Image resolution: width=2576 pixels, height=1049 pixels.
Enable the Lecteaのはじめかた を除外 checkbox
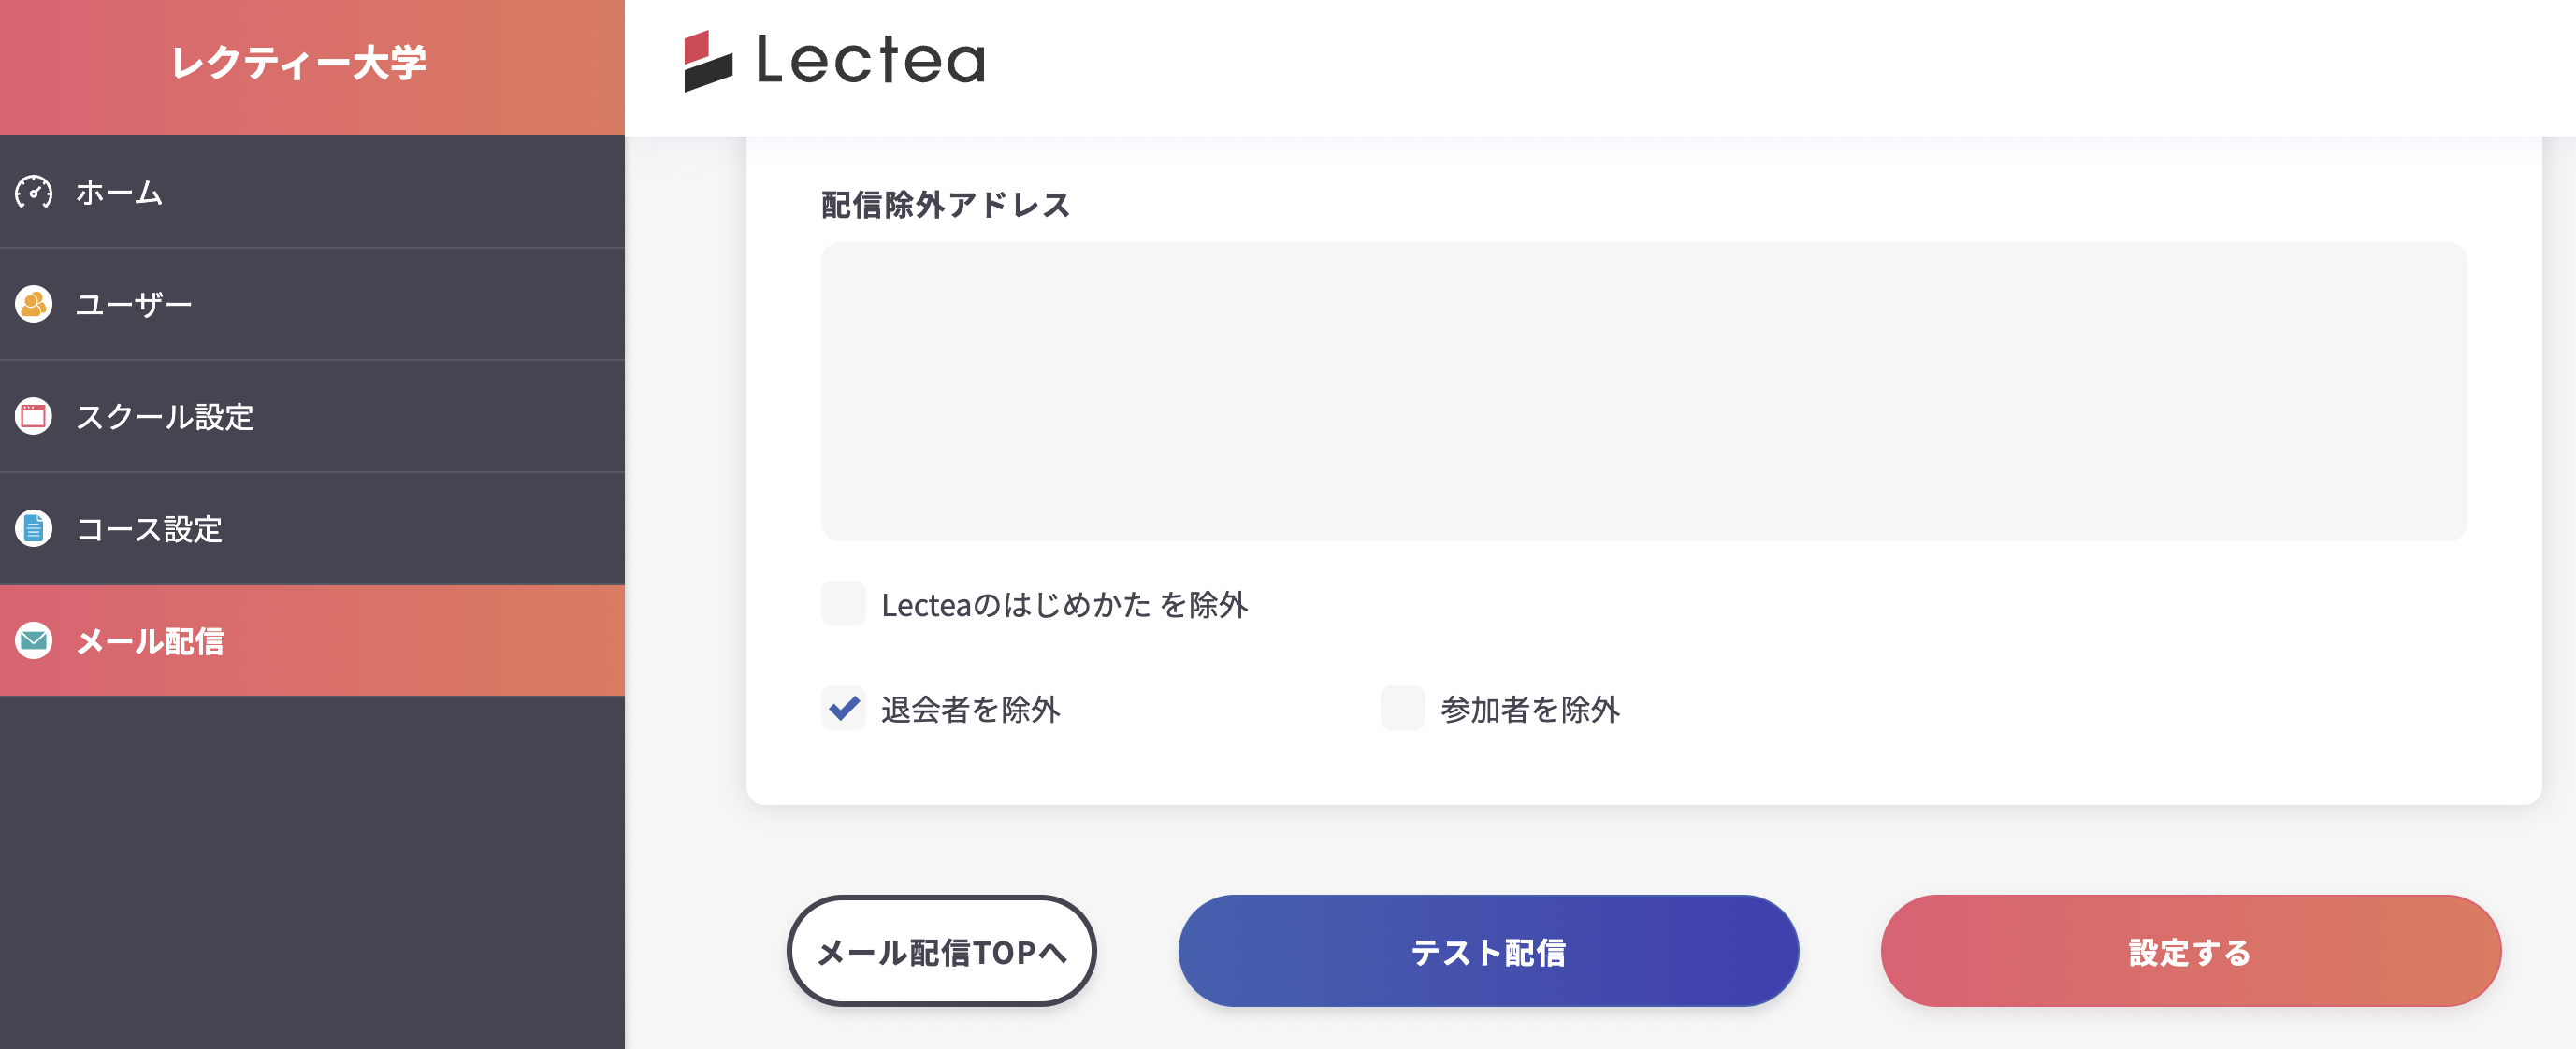[x=843, y=603]
